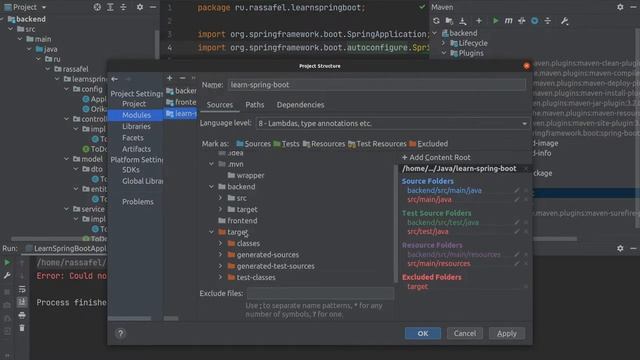Select src/main/resources resource folder entry
The width and height of the screenshot is (640, 360).
pos(439,264)
